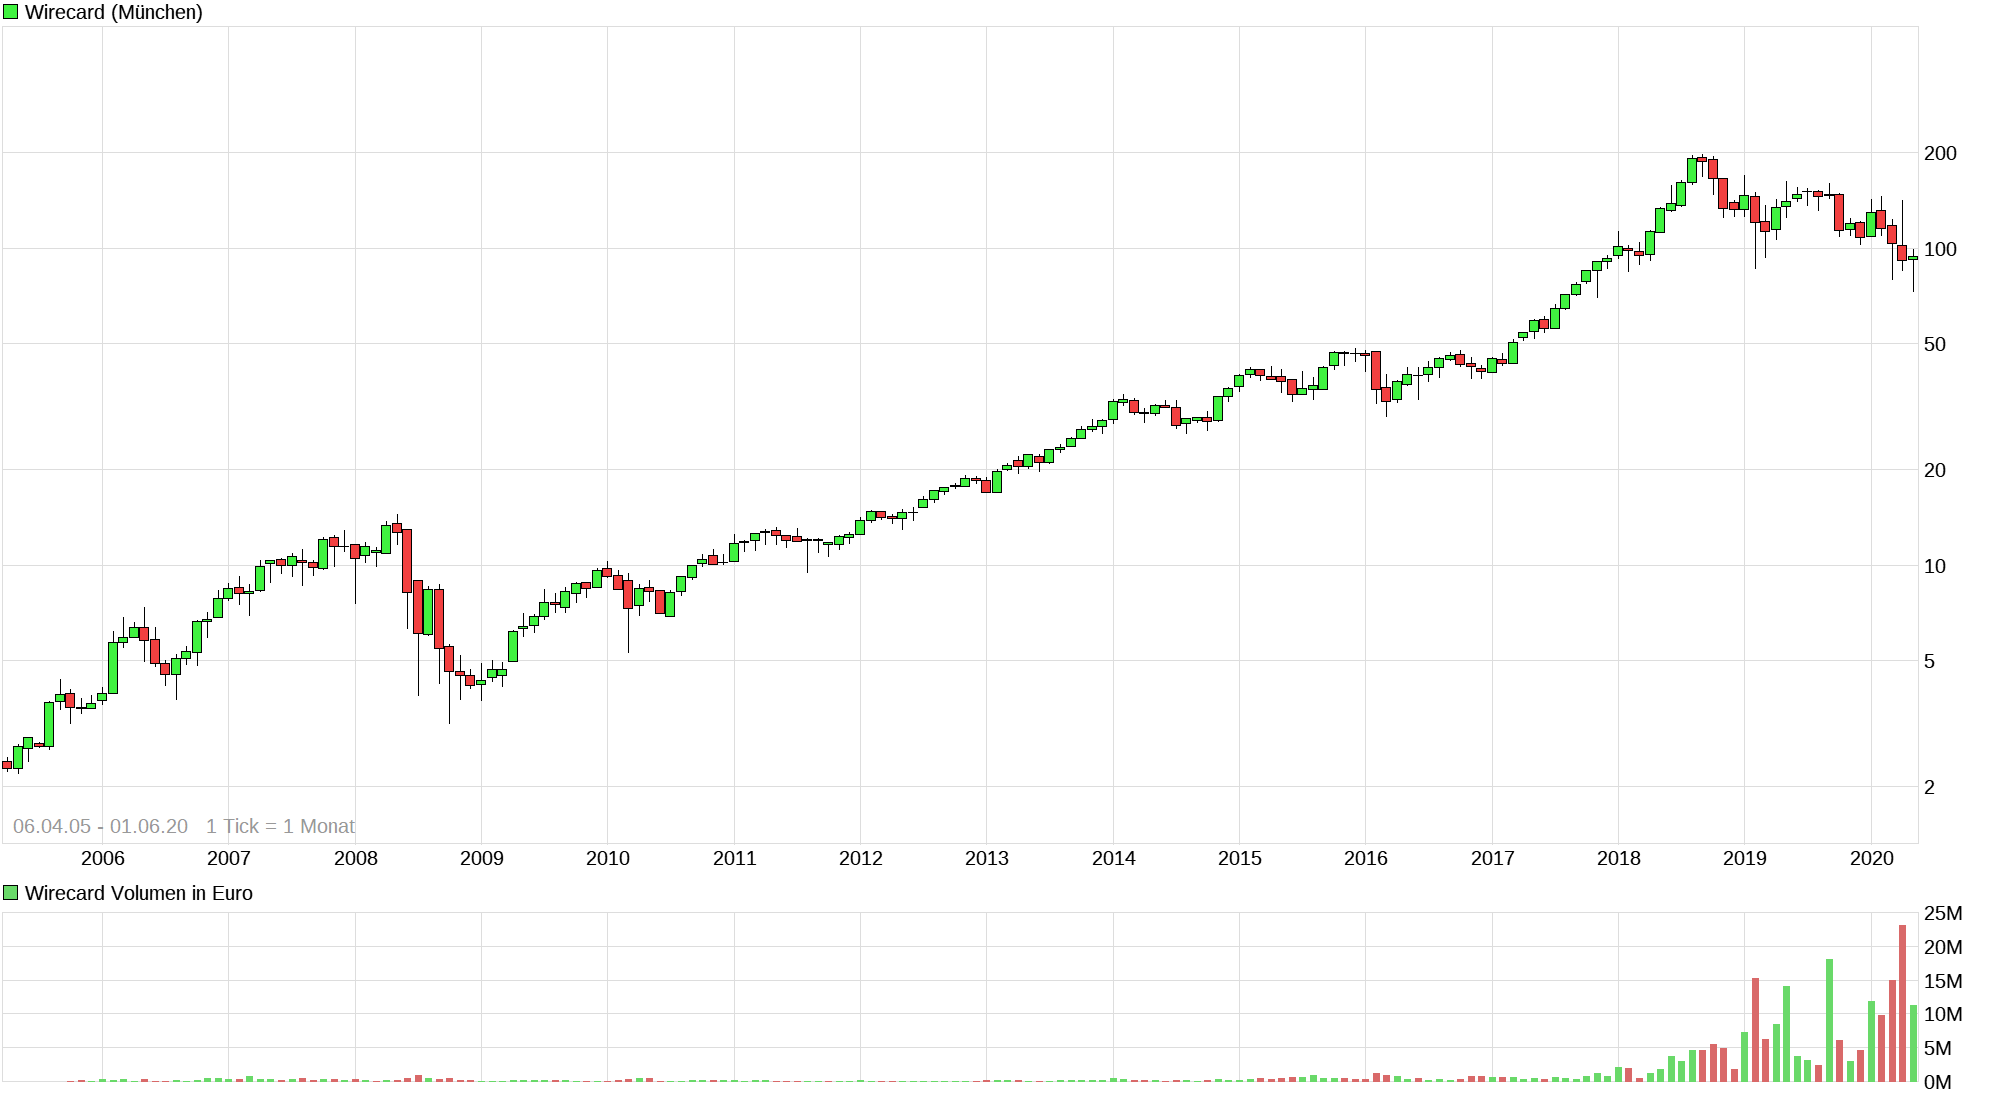Click the green Wirecard (München) legend square

pos(10,12)
